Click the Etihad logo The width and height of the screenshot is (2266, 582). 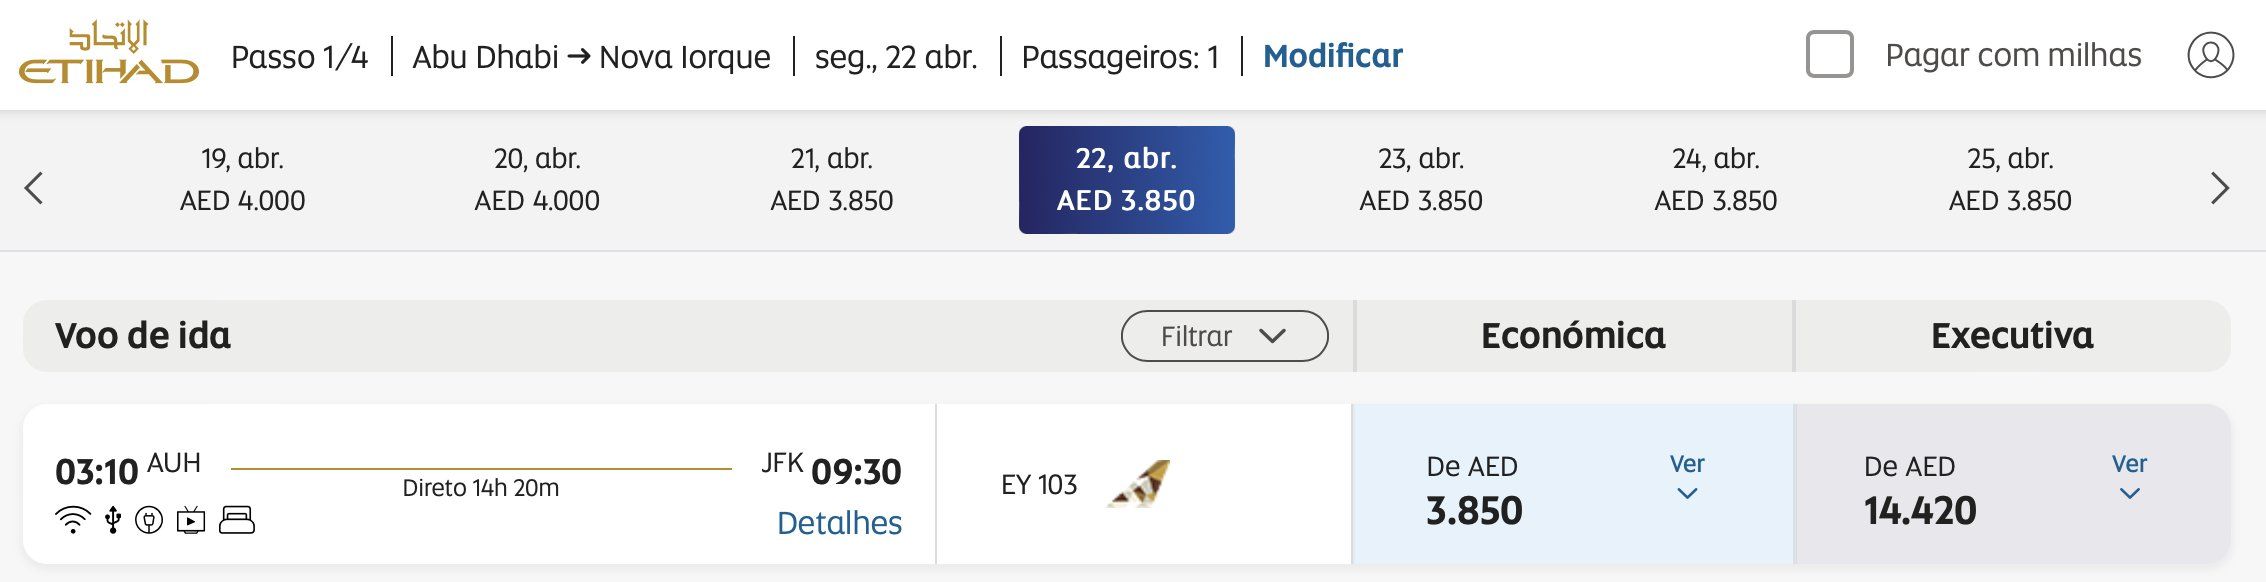[x=109, y=54]
